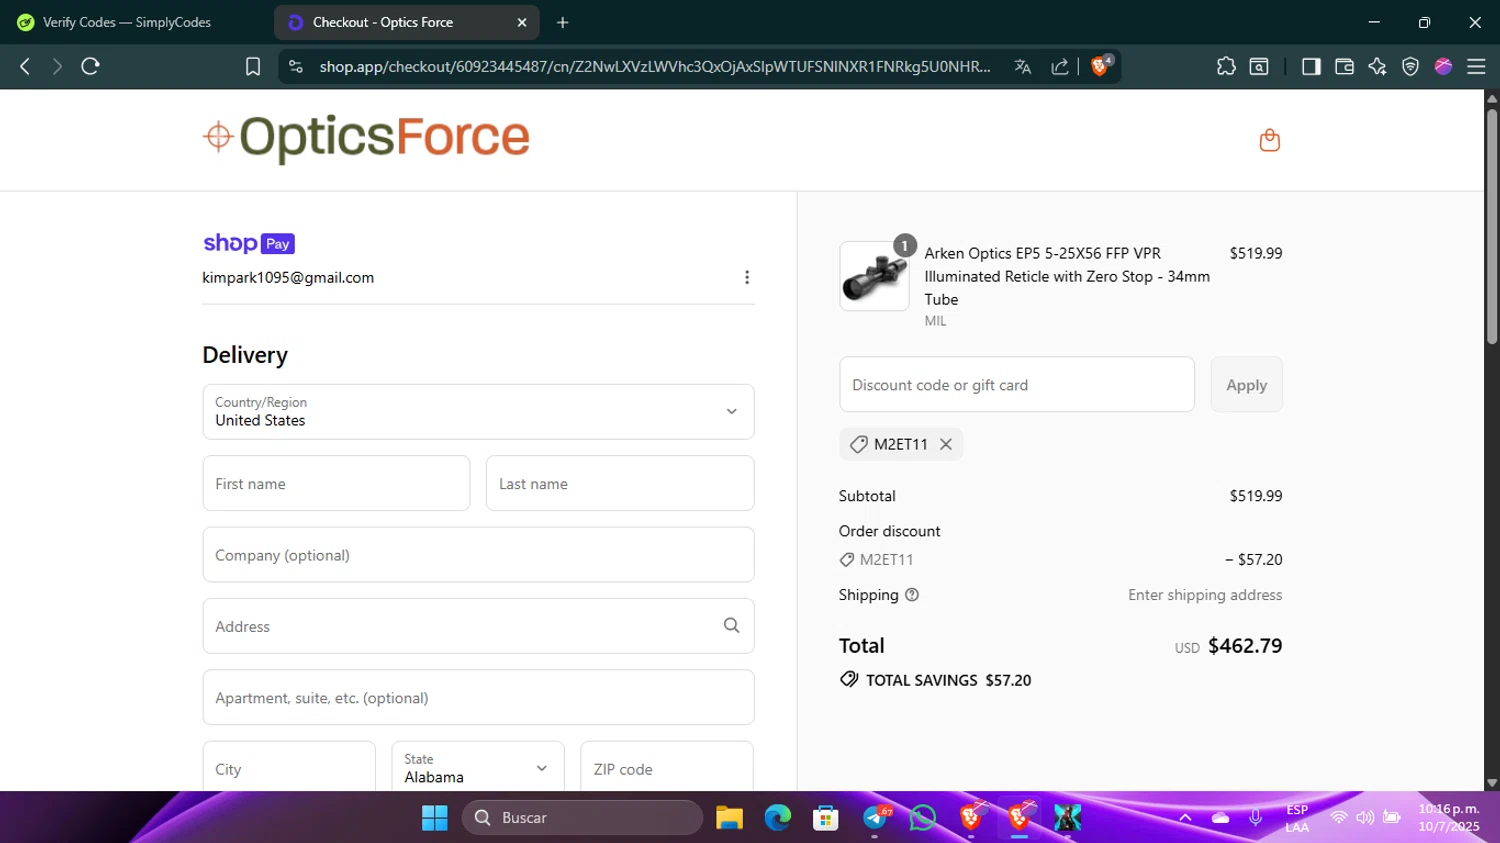The width and height of the screenshot is (1500, 843).
Task: Open the browser extensions puzzle icon
Action: [1226, 66]
